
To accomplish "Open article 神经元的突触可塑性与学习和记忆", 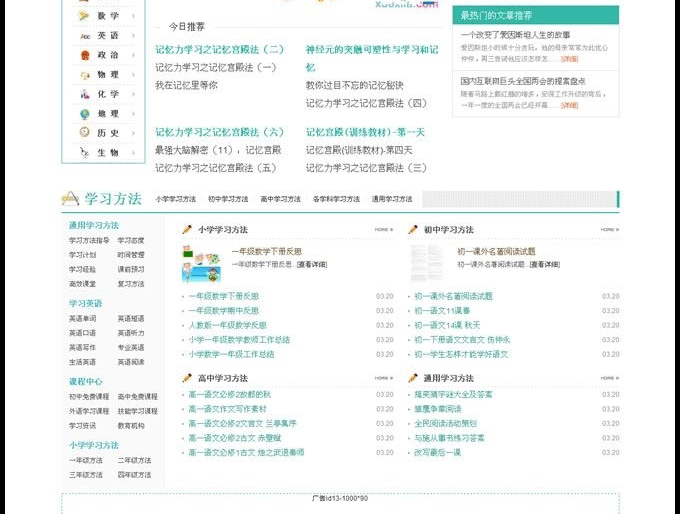I will 372,59.
